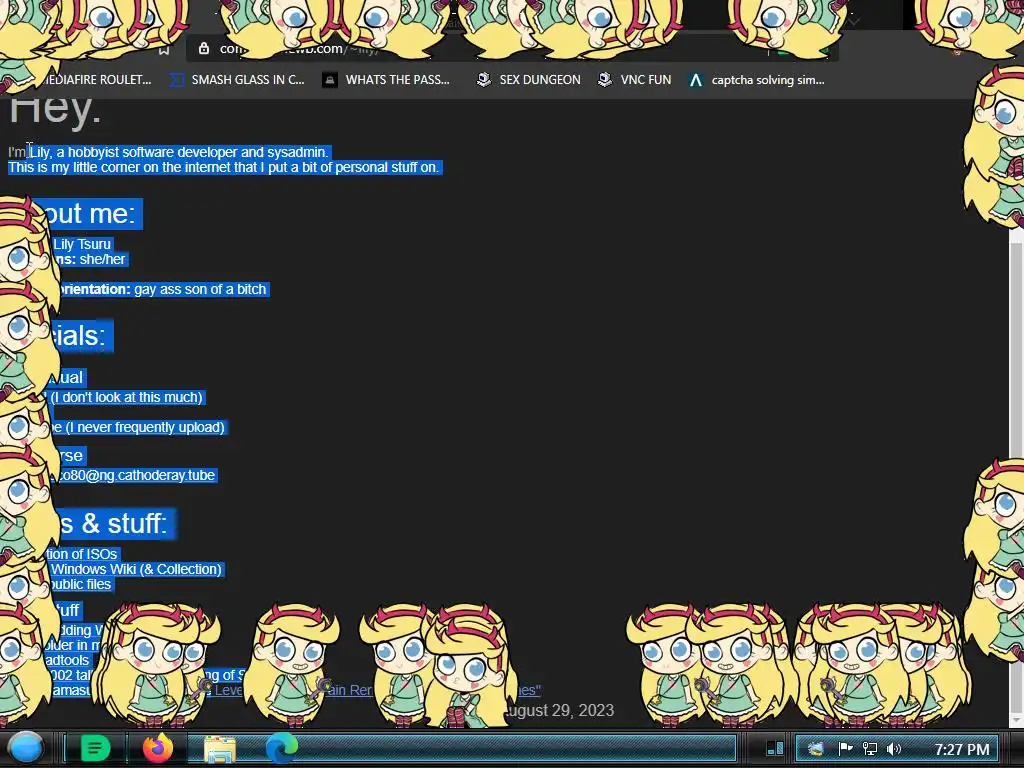
Task: Open the Windows Wiki (& Collection) link
Action: point(136,569)
